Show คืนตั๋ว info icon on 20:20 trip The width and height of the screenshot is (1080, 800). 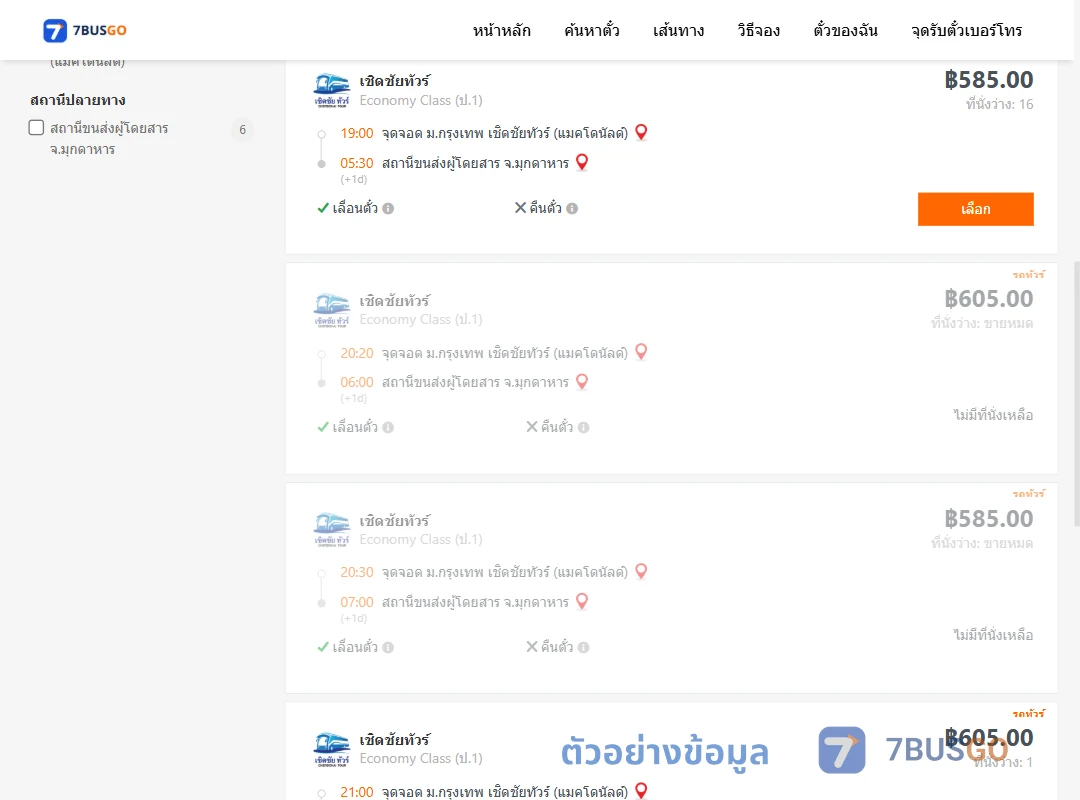pos(583,427)
